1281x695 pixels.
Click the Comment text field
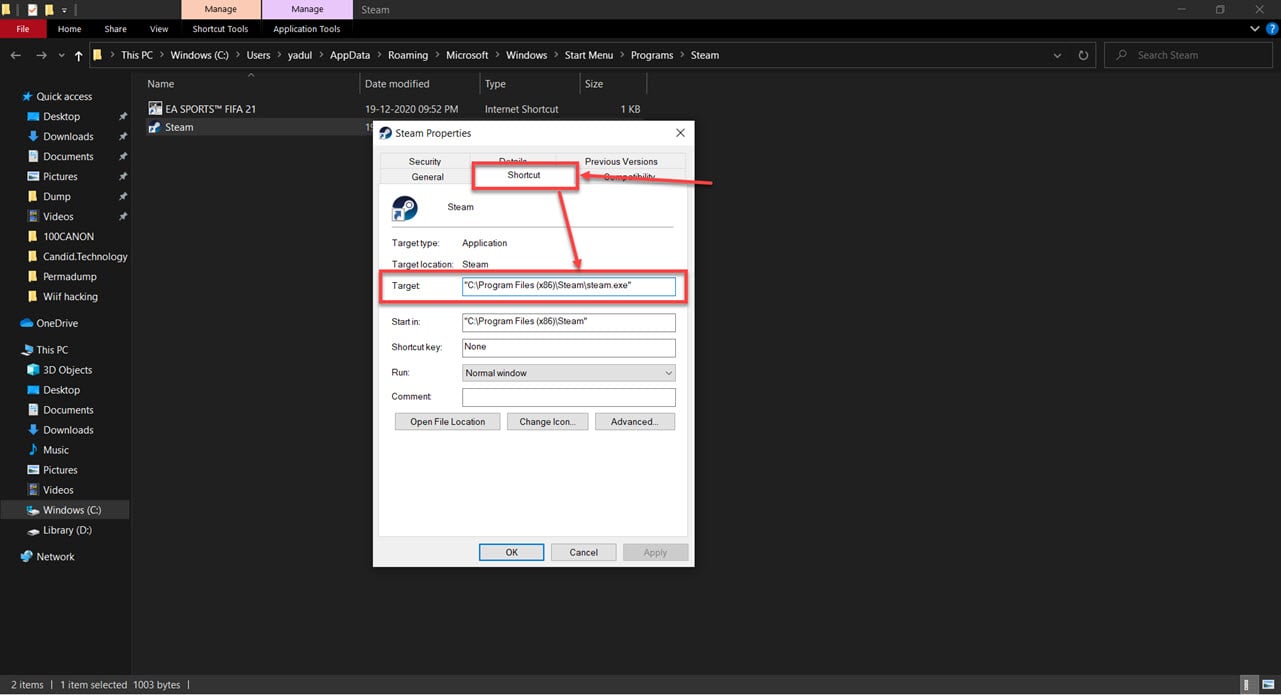click(x=568, y=397)
